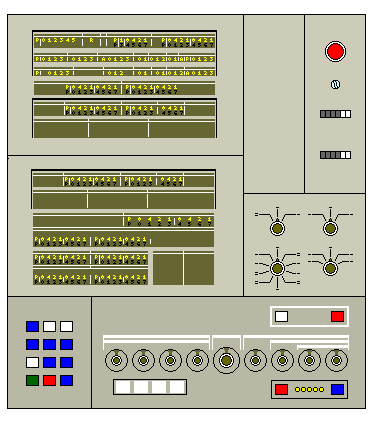
Task: Click the R label in top register row
Action: (x=92, y=40)
